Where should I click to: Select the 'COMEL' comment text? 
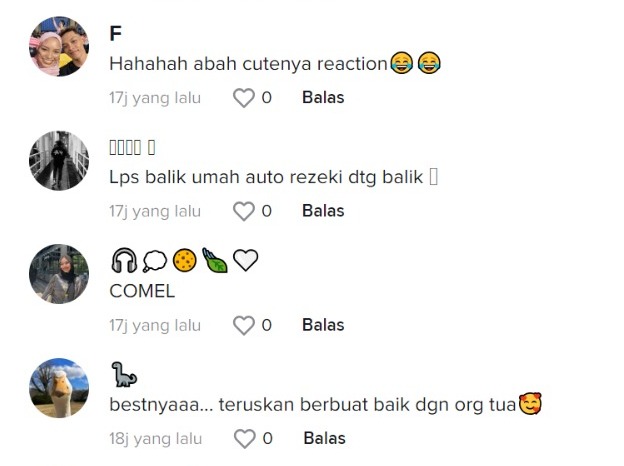coord(142,291)
